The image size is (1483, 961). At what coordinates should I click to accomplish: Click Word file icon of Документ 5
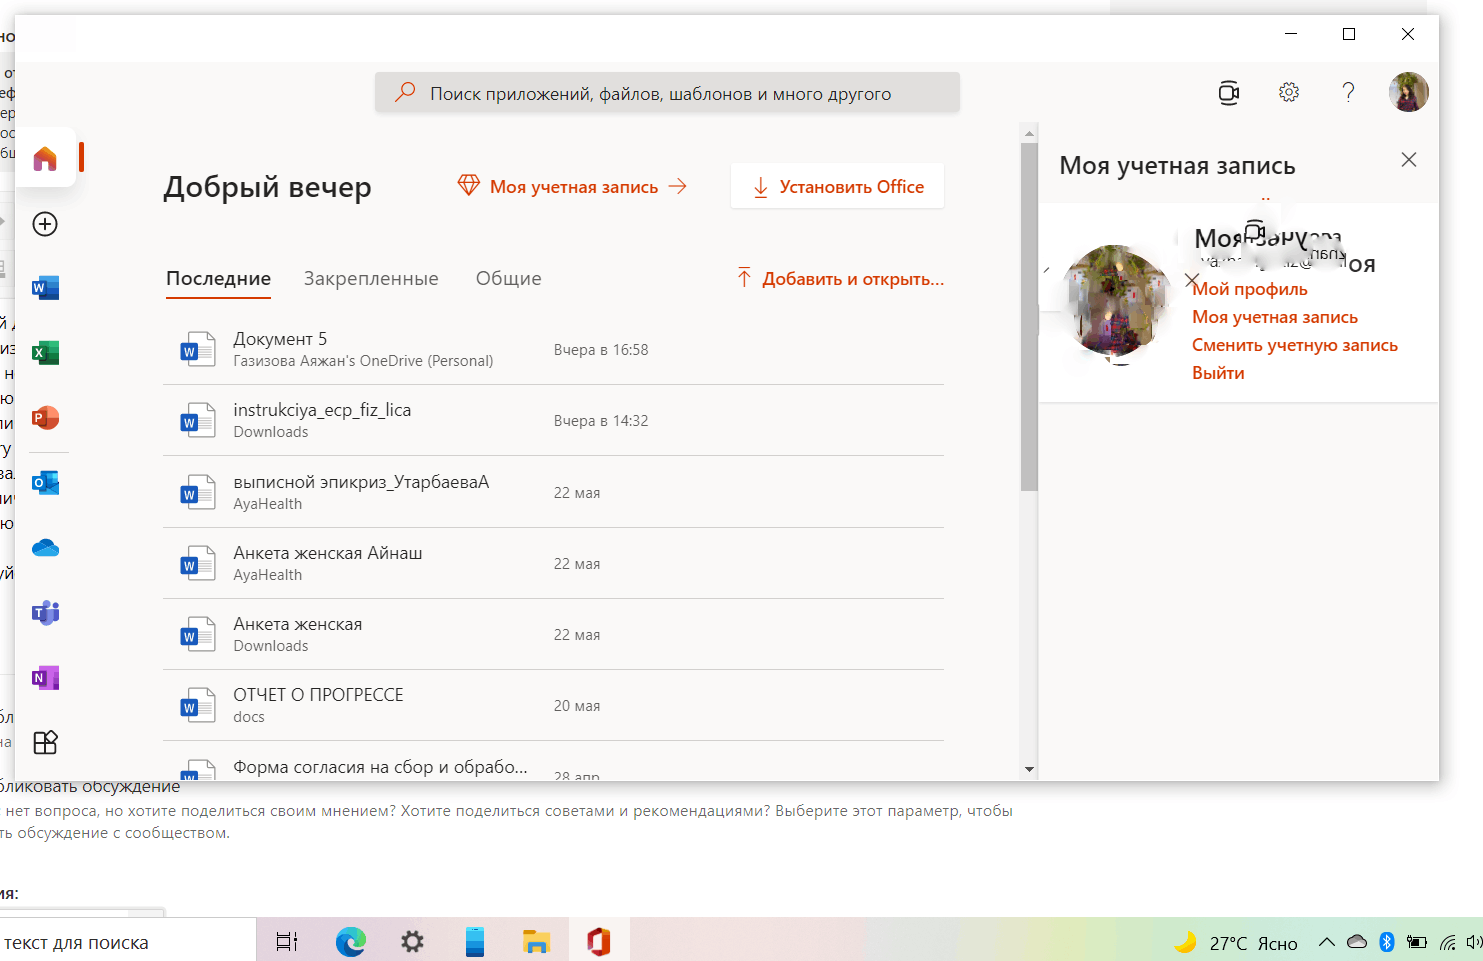197,349
